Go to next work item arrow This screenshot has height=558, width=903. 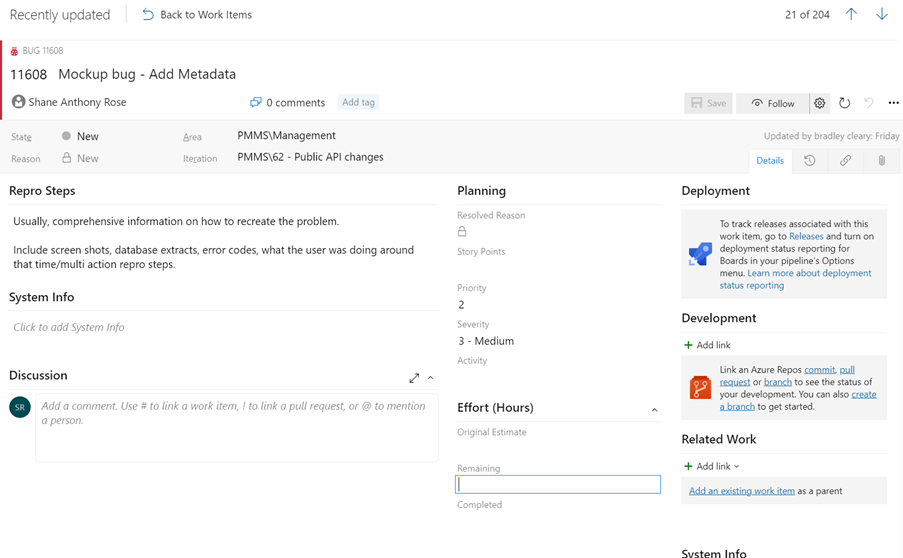pos(881,14)
